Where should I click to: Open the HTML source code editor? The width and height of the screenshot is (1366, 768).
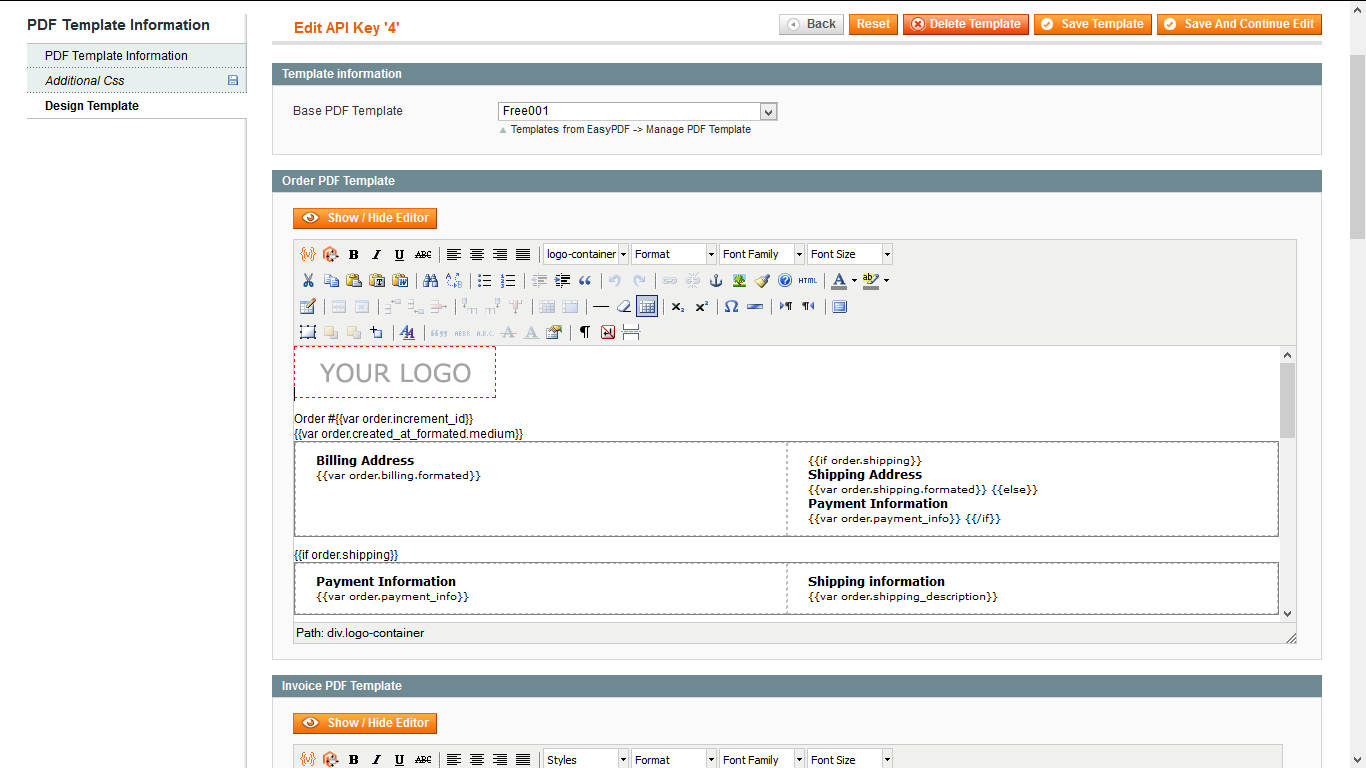tap(806, 280)
